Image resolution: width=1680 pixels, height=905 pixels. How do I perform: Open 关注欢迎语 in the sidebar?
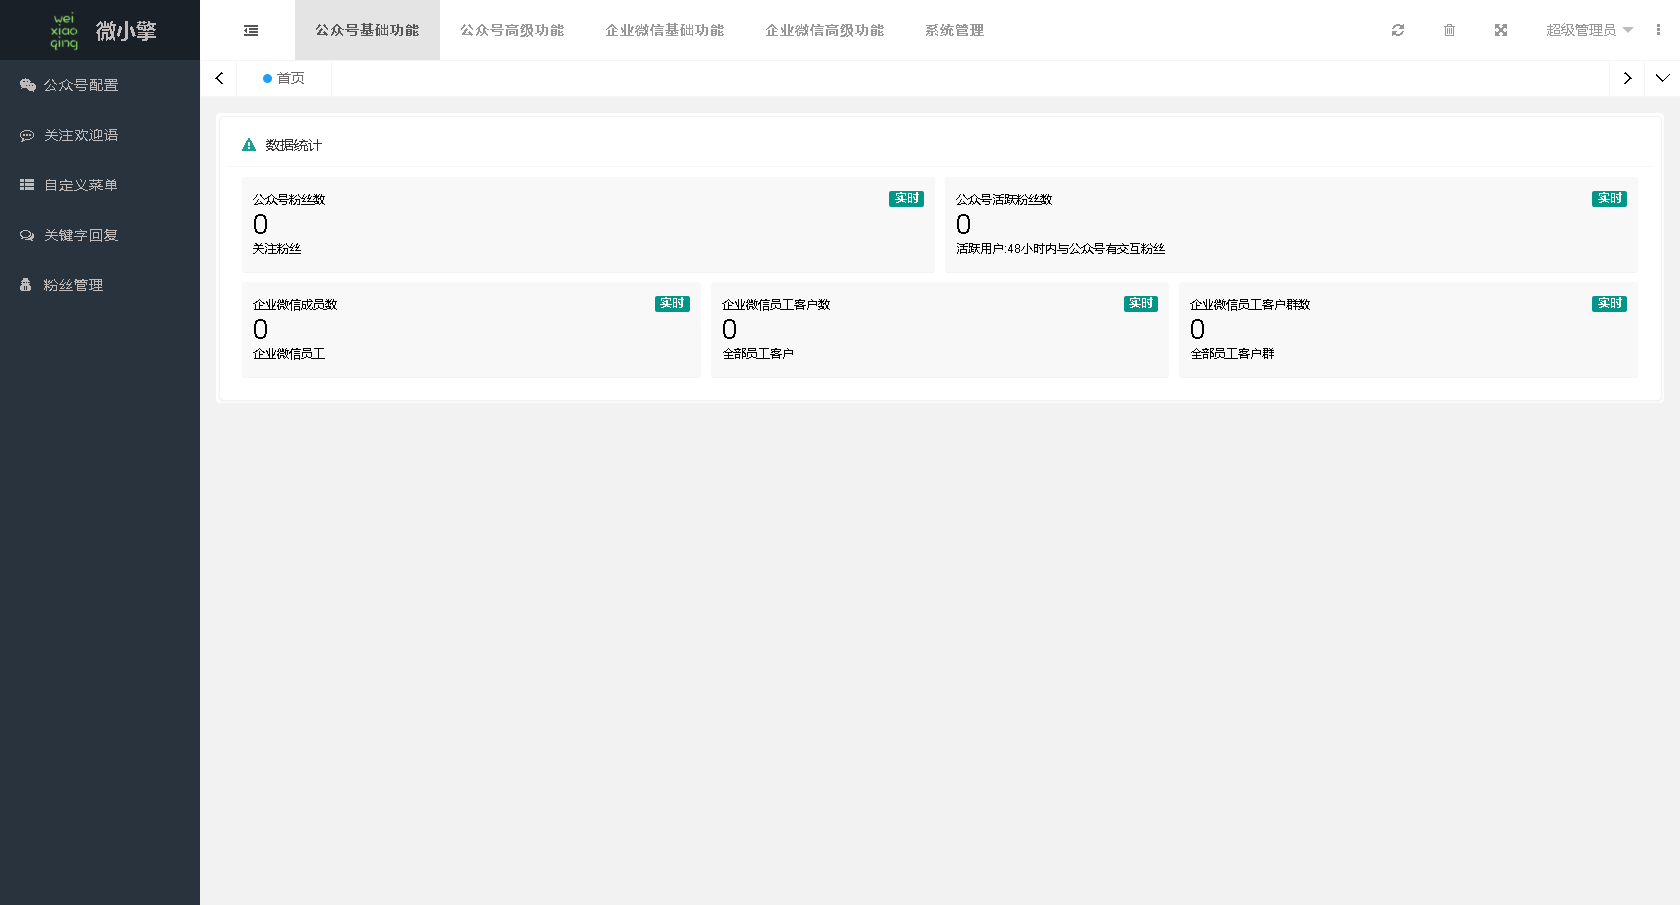tap(100, 135)
